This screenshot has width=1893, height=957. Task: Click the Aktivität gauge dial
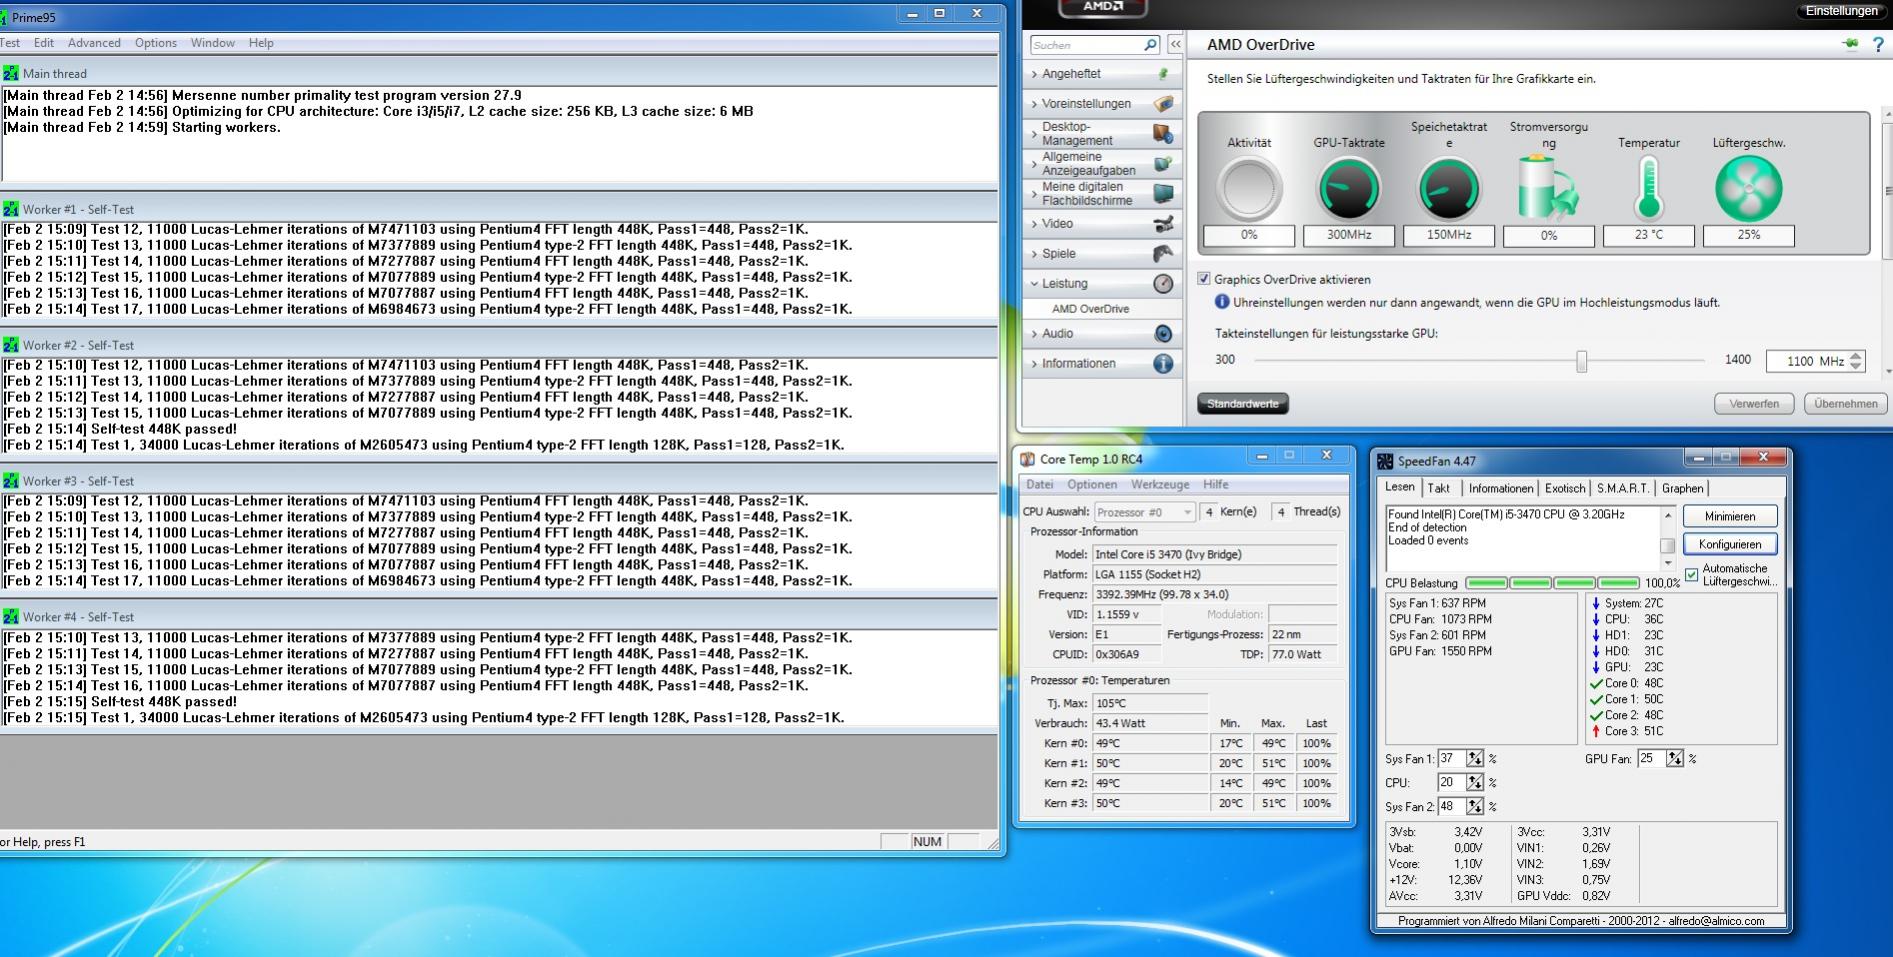(1249, 189)
